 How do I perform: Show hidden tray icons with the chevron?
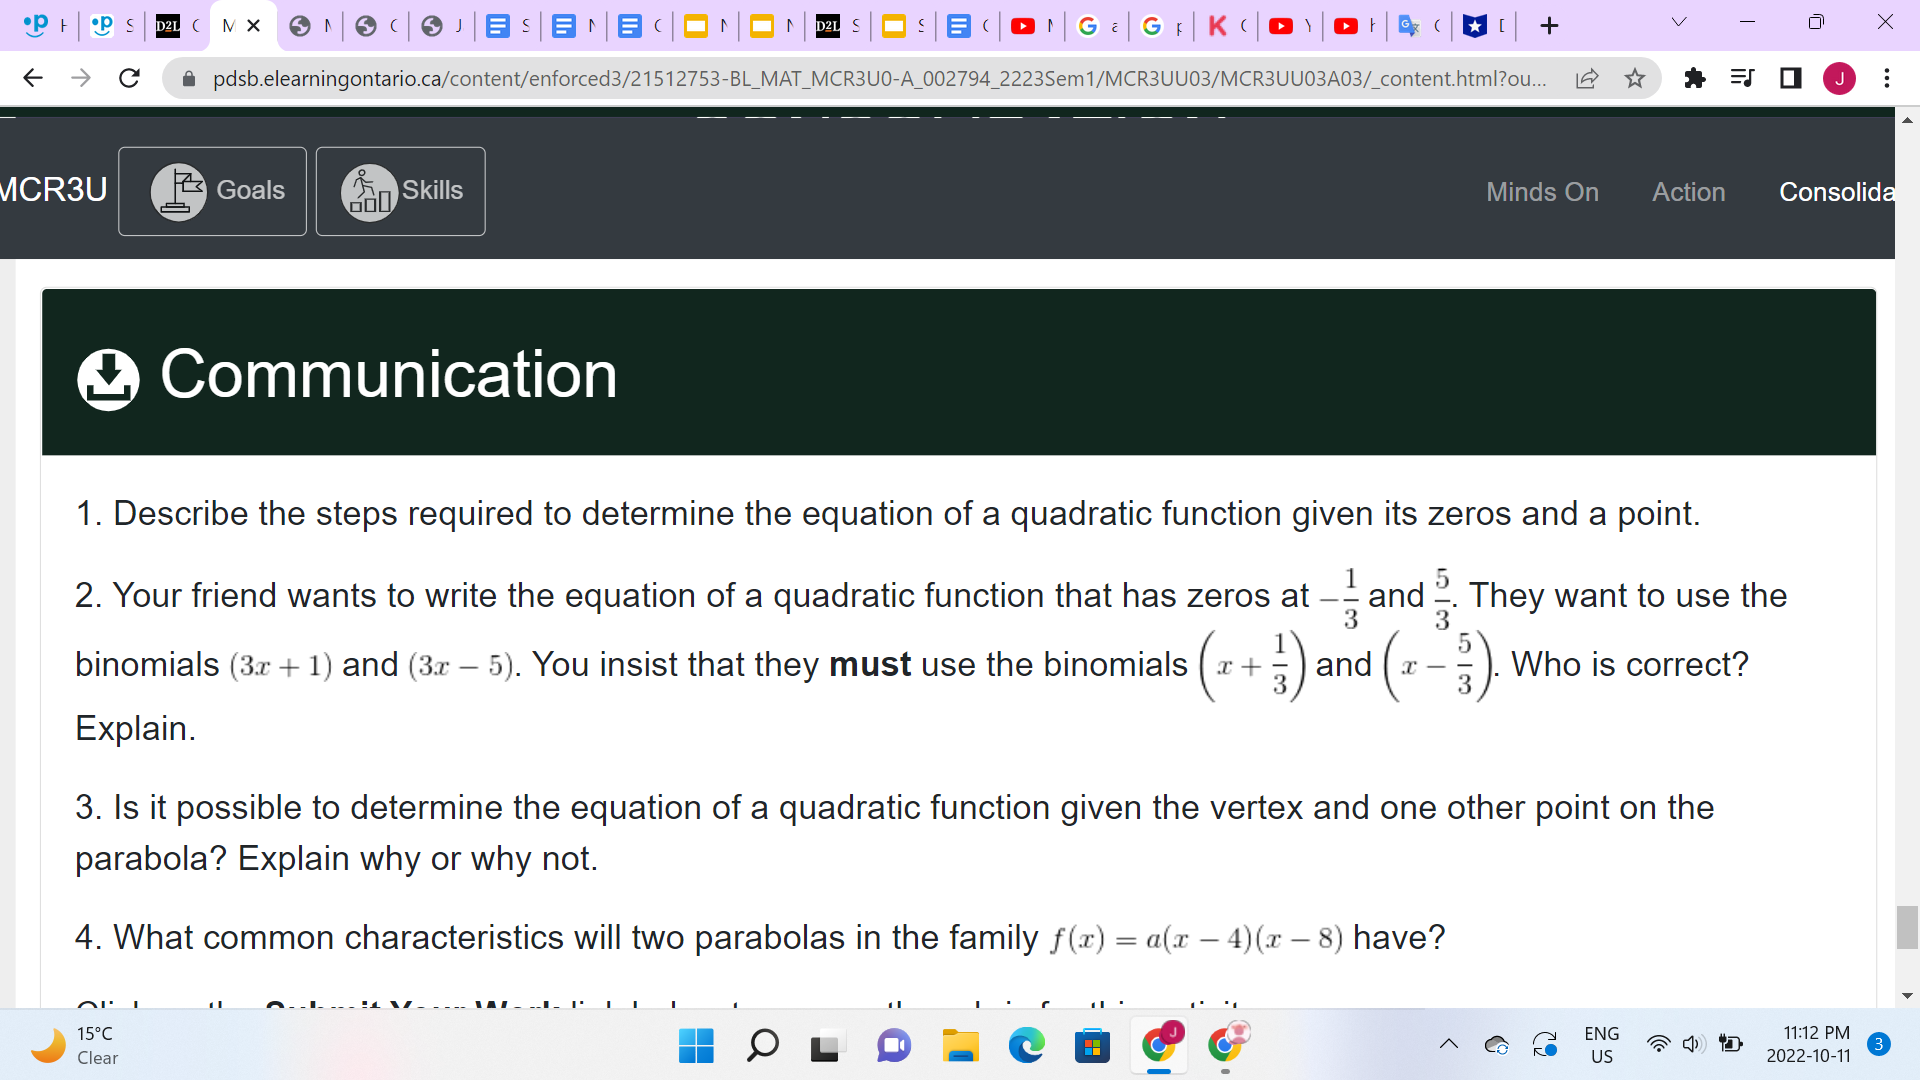tap(1448, 1044)
